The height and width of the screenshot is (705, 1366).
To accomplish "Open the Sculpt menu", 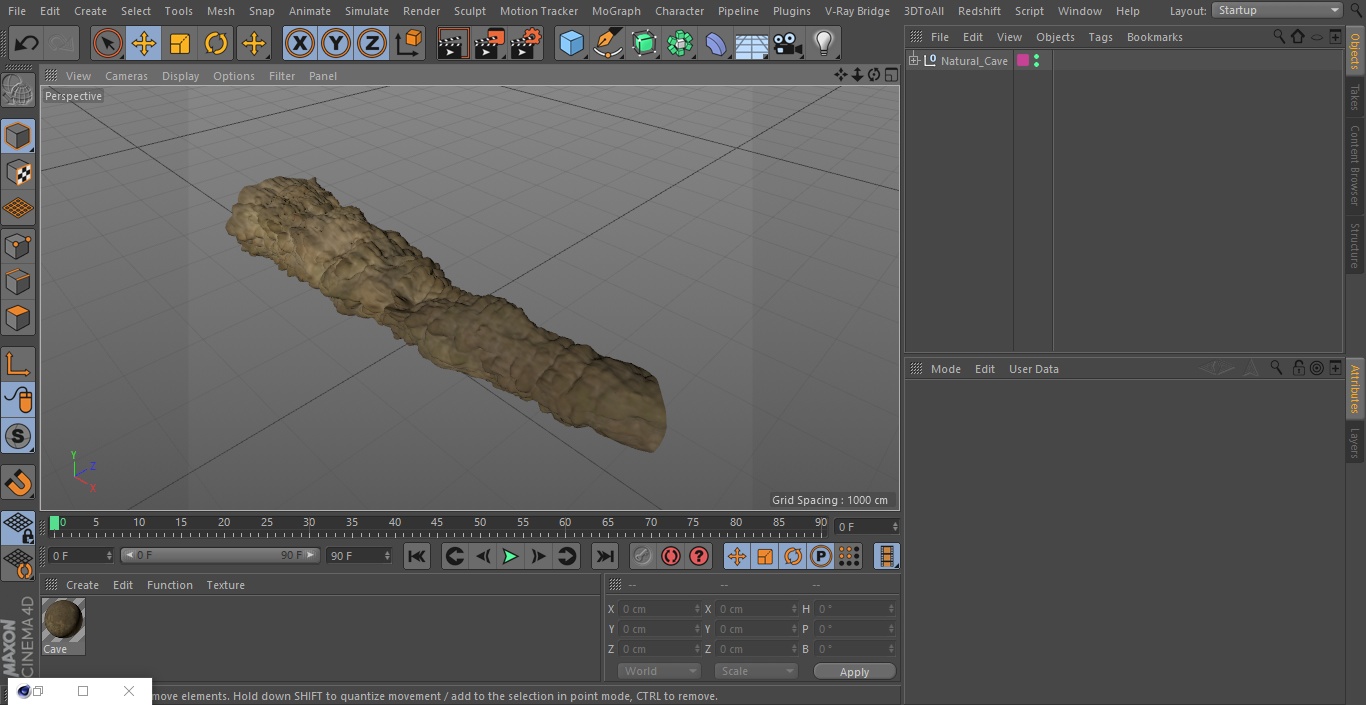I will [x=469, y=11].
